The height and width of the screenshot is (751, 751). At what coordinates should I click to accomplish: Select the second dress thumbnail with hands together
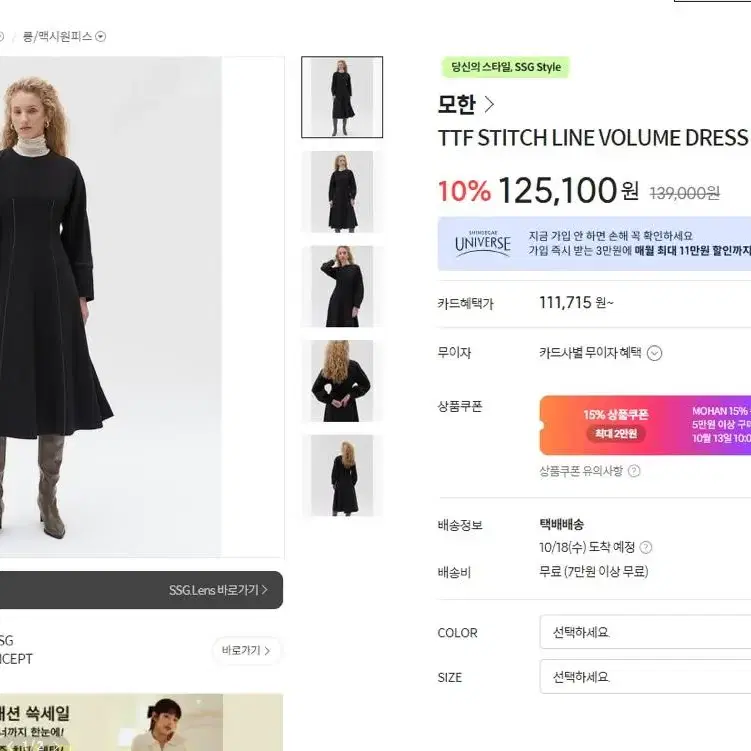(342, 192)
